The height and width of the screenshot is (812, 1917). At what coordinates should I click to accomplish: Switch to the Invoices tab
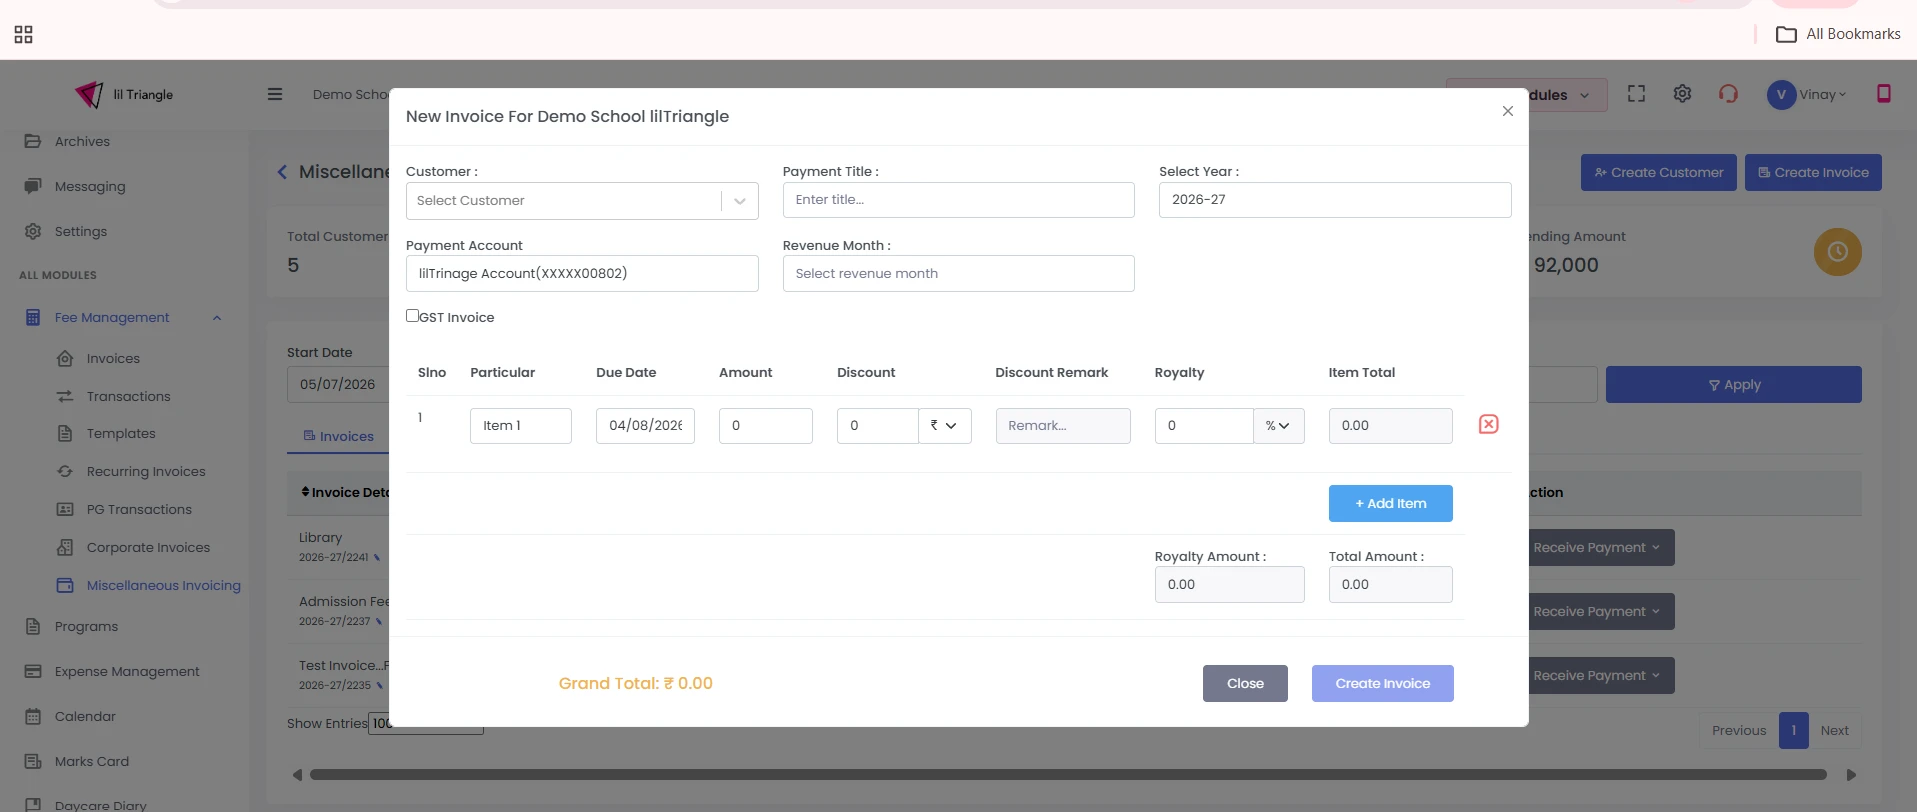click(338, 436)
